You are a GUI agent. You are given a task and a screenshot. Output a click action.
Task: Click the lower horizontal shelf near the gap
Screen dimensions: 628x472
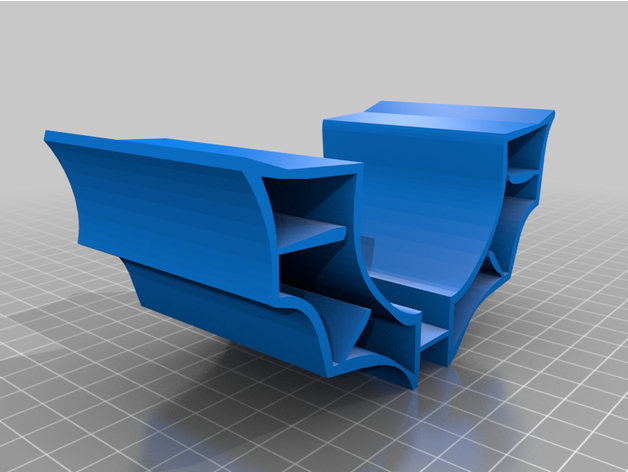point(432,330)
